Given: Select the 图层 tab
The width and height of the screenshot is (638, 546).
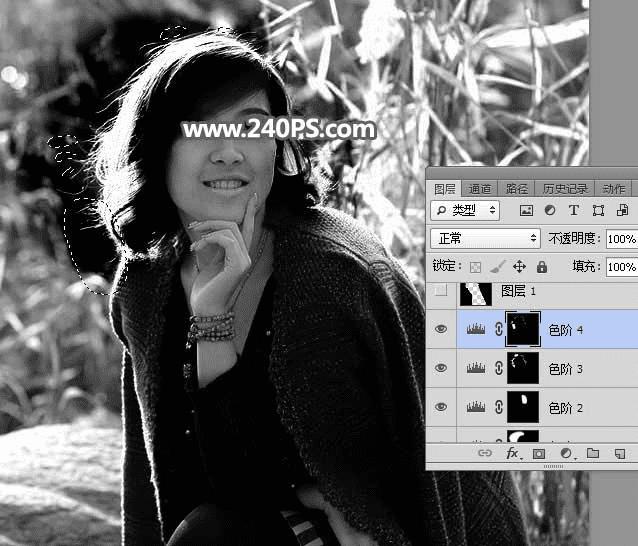Looking at the screenshot, I should pos(444,189).
